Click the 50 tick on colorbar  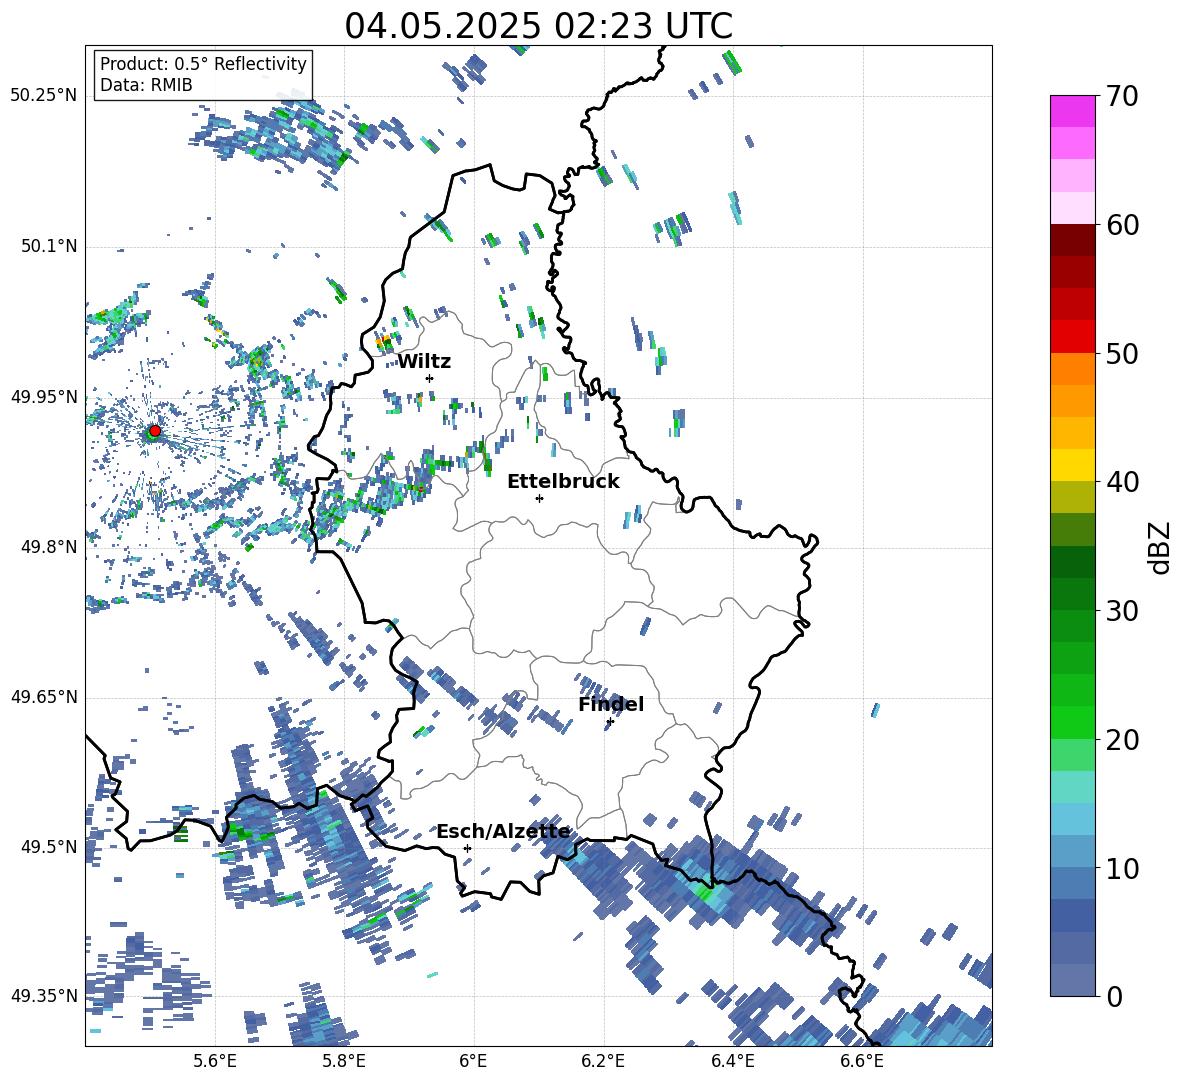1122,353
